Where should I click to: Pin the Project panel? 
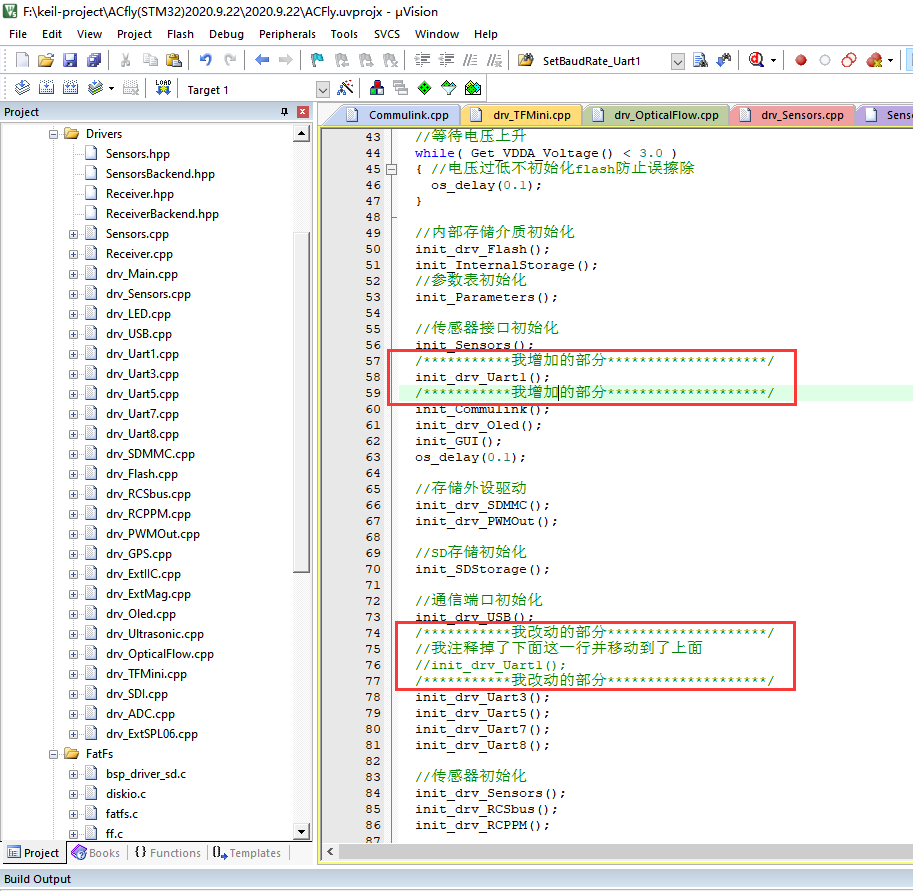click(284, 112)
